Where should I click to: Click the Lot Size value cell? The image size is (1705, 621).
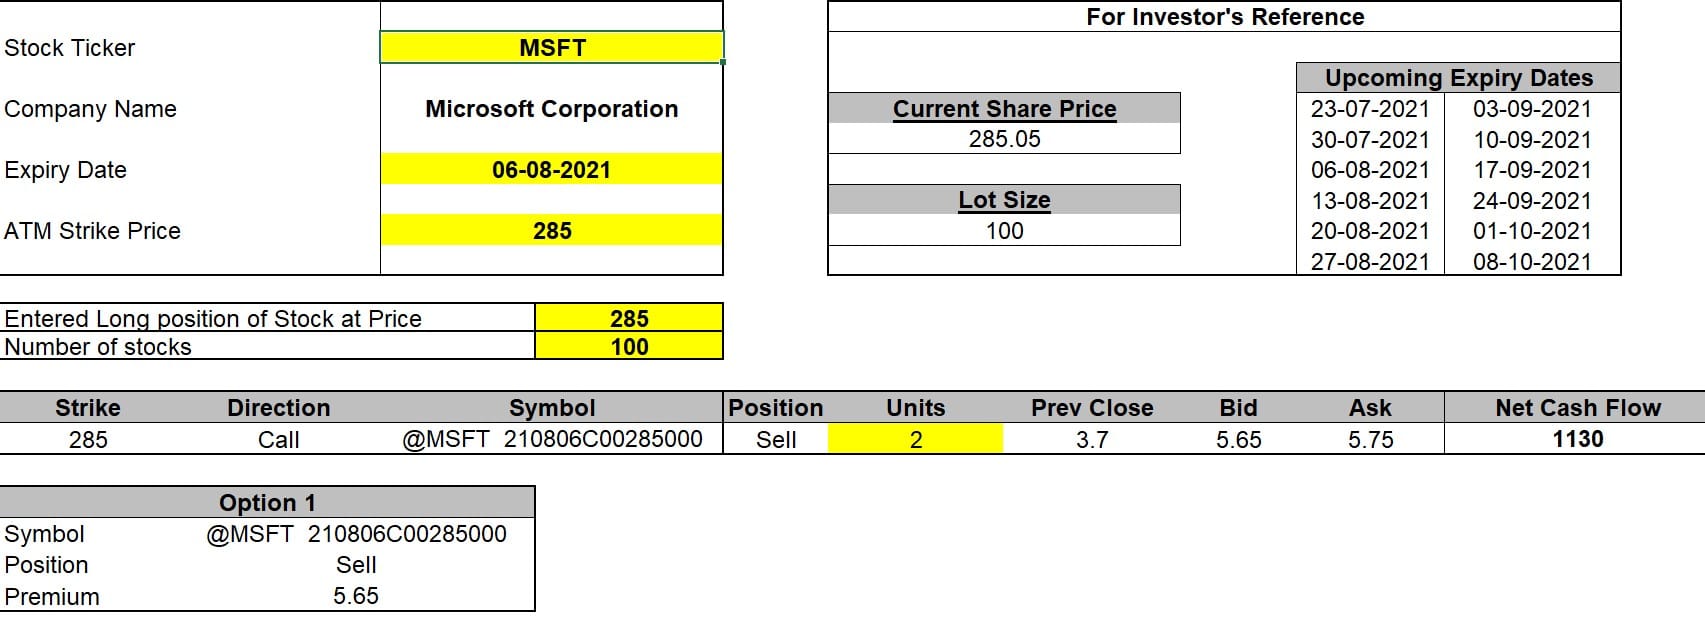point(1004,231)
